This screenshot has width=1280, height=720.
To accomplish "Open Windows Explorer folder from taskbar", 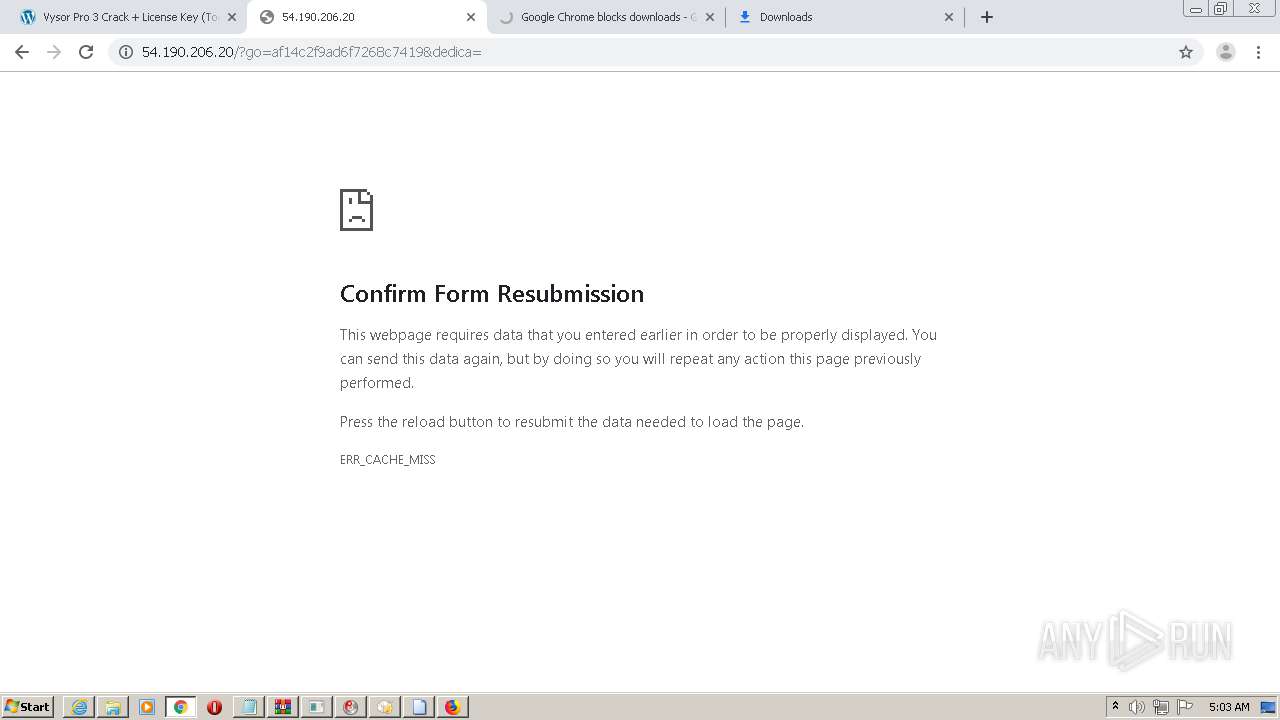I will 113,707.
